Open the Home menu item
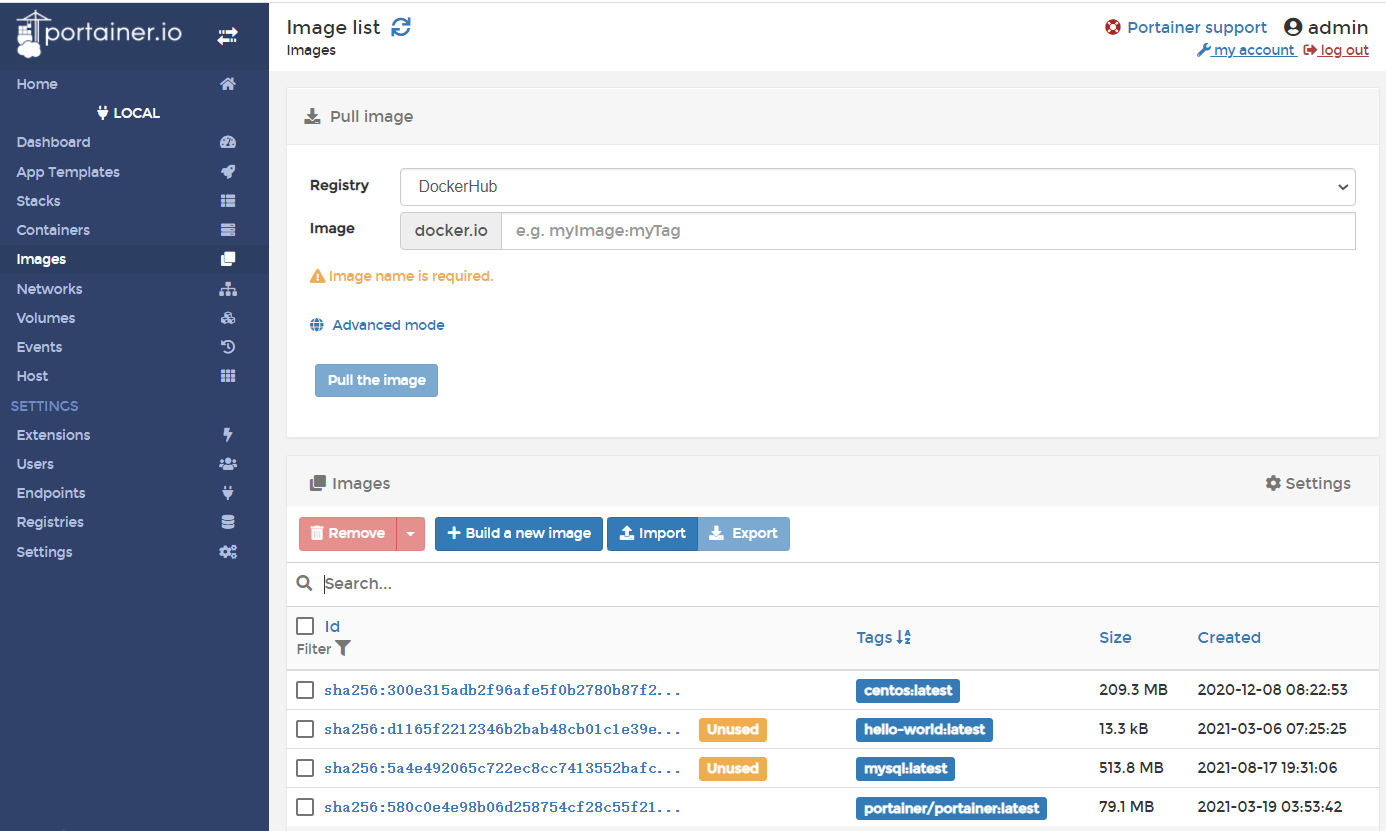The image size is (1386, 831). coord(37,84)
